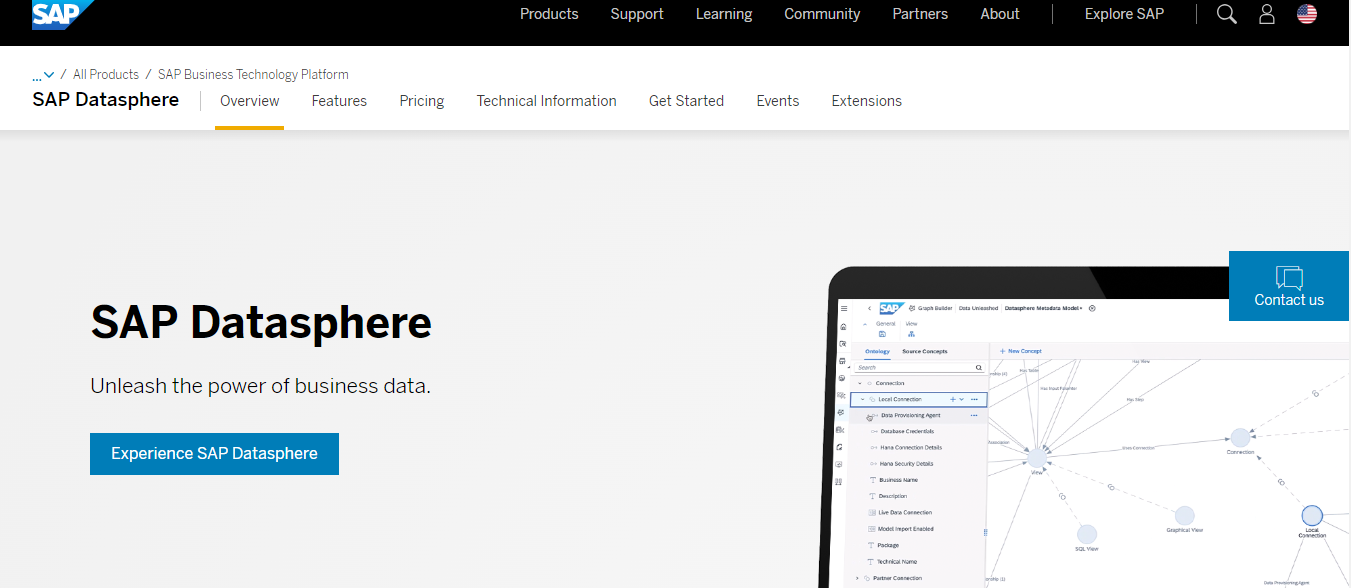Open the Community menu
Viewport: 1351px width, 588px height.
[x=822, y=14]
